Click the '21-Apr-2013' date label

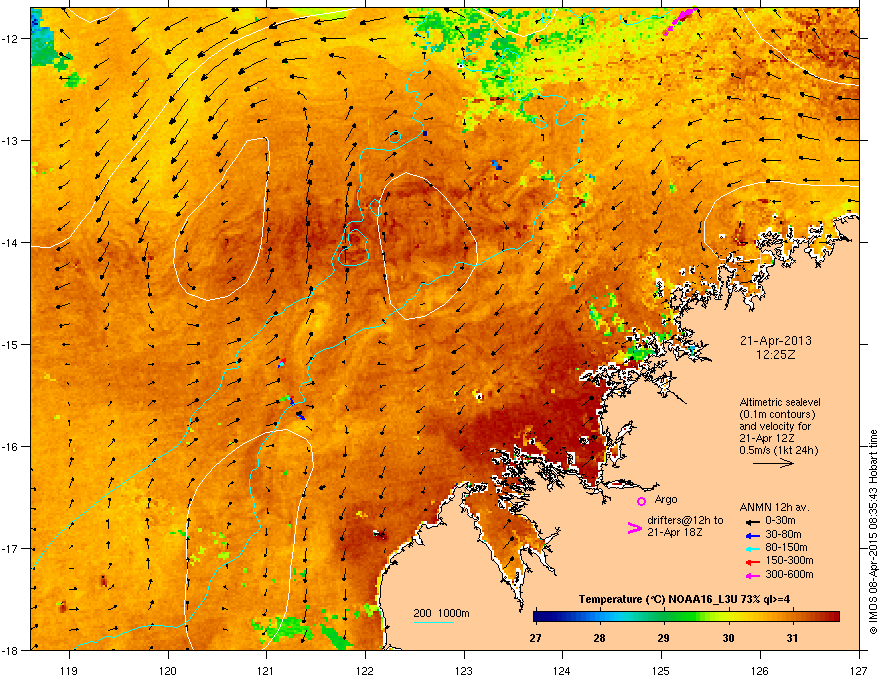coord(776,341)
